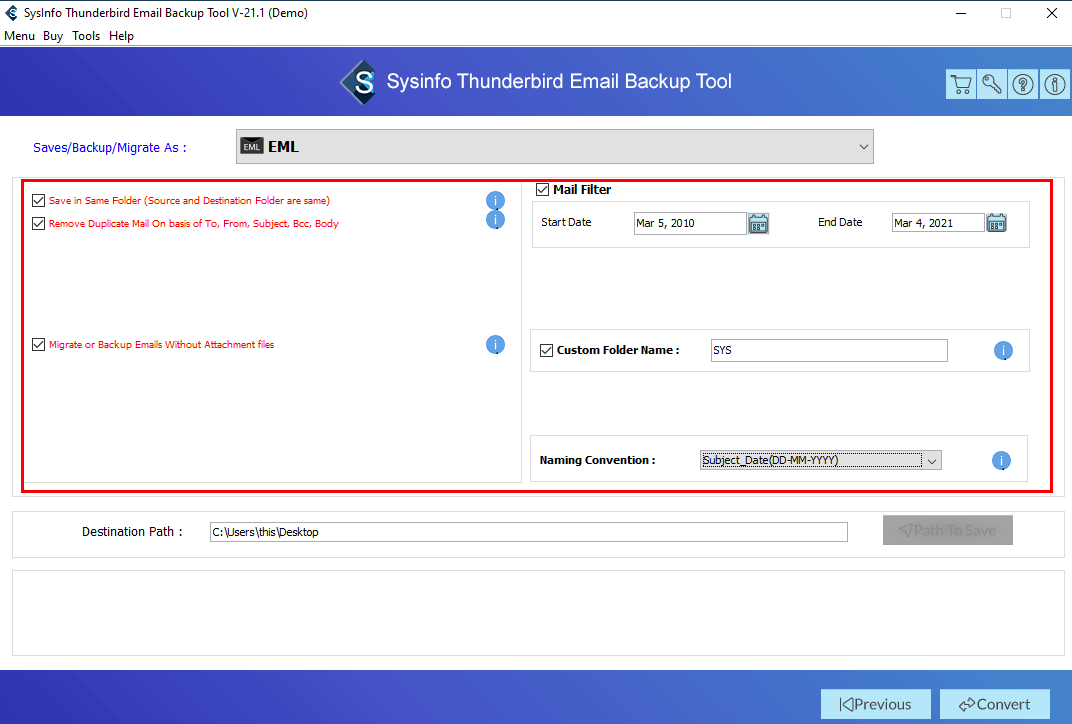Open the Tools menu
The width and height of the screenshot is (1072, 724).
[x=86, y=36]
